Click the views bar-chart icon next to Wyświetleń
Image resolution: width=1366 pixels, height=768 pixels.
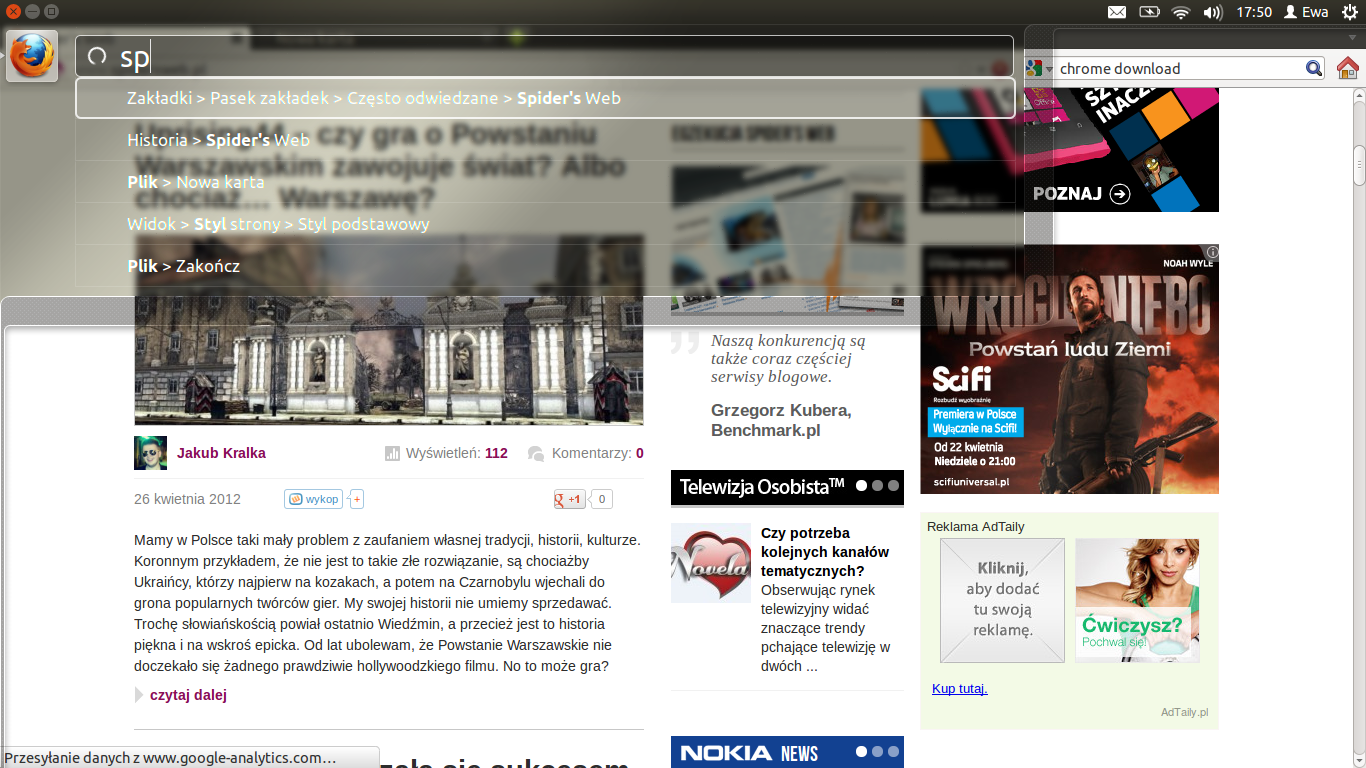click(x=392, y=454)
